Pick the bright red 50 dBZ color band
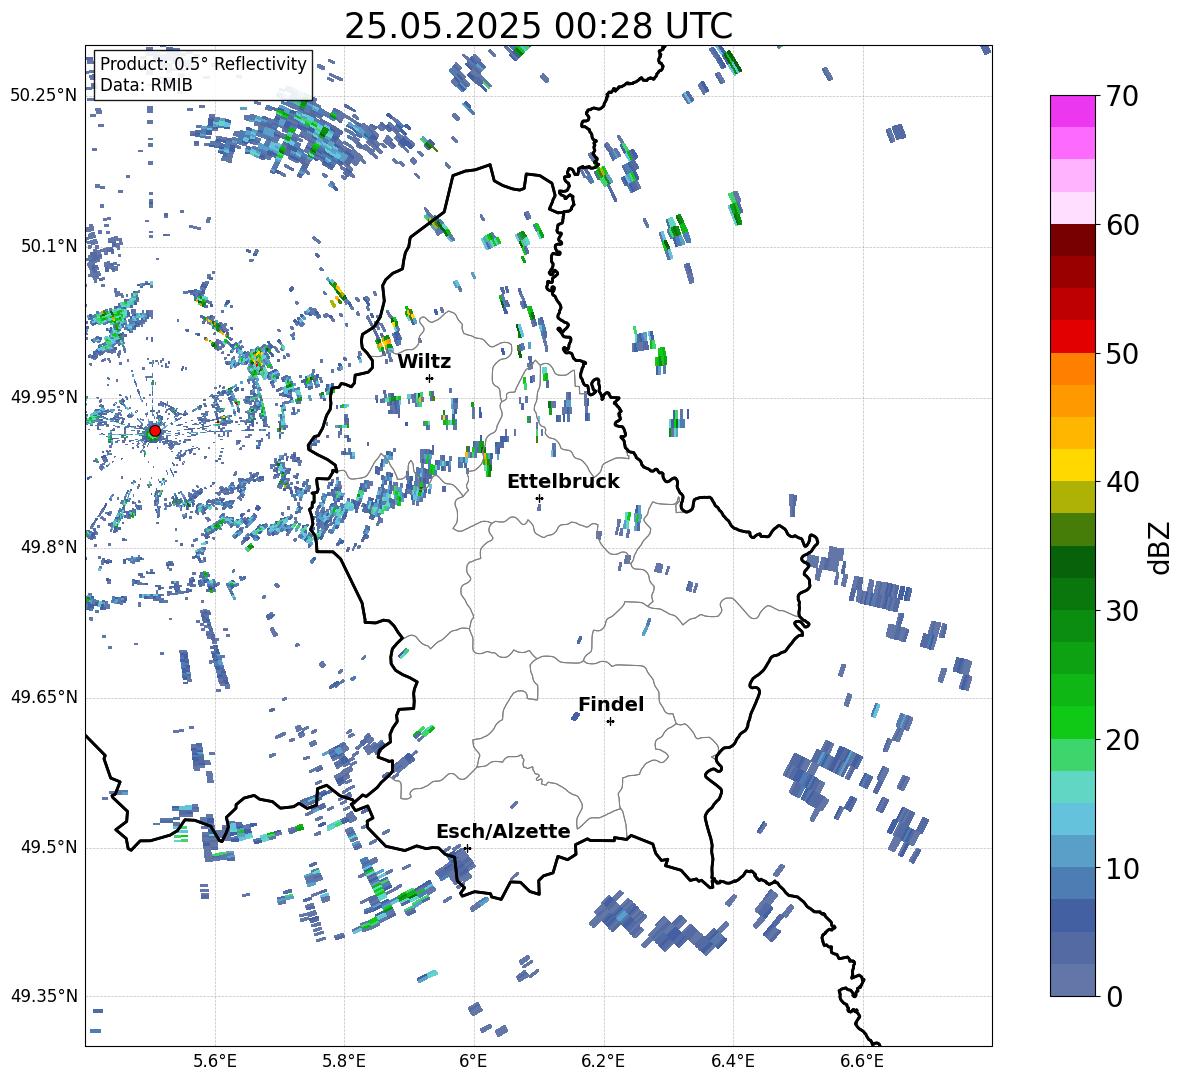Screen dimensions: 1184x1081 [x=1073, y=336]
